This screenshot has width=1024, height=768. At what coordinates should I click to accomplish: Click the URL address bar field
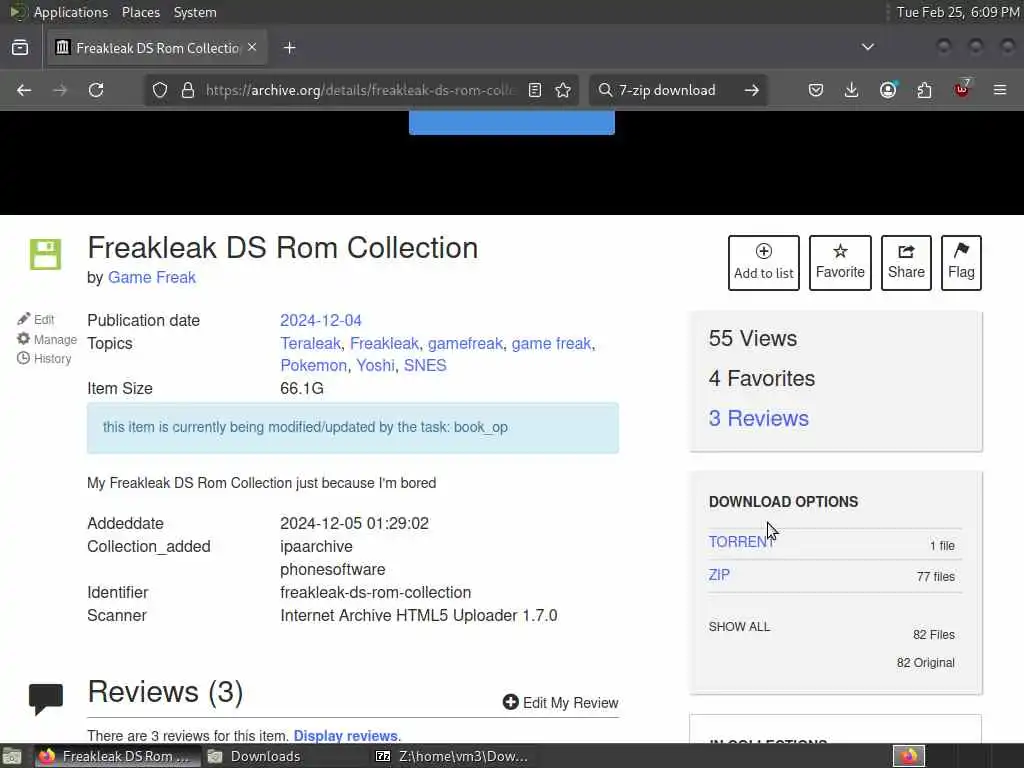point(359,90)
